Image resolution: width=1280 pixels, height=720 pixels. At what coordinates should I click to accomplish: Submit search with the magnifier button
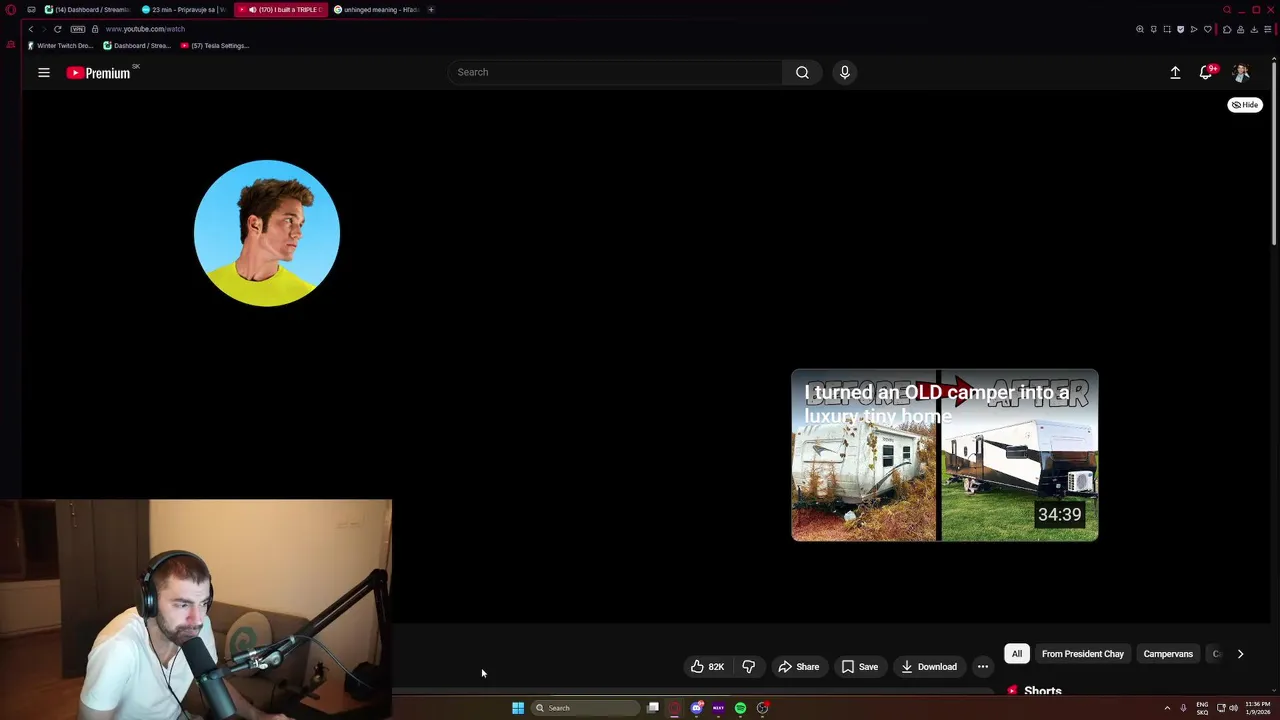[802, 72]
